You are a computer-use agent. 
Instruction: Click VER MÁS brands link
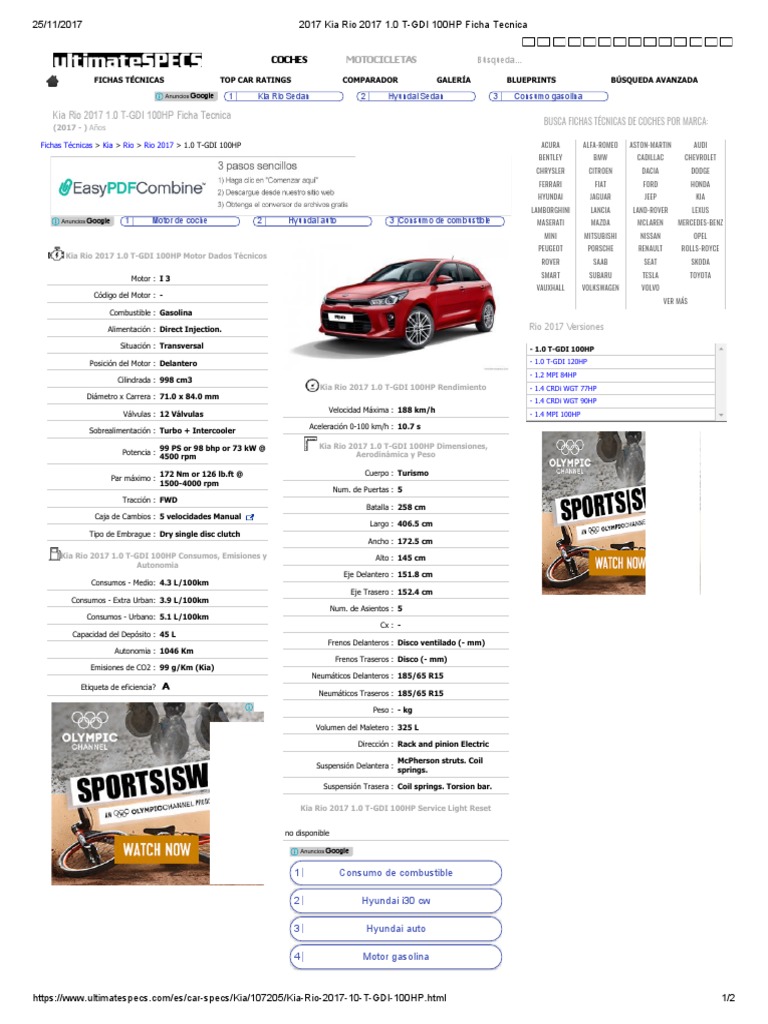point(675,301)
